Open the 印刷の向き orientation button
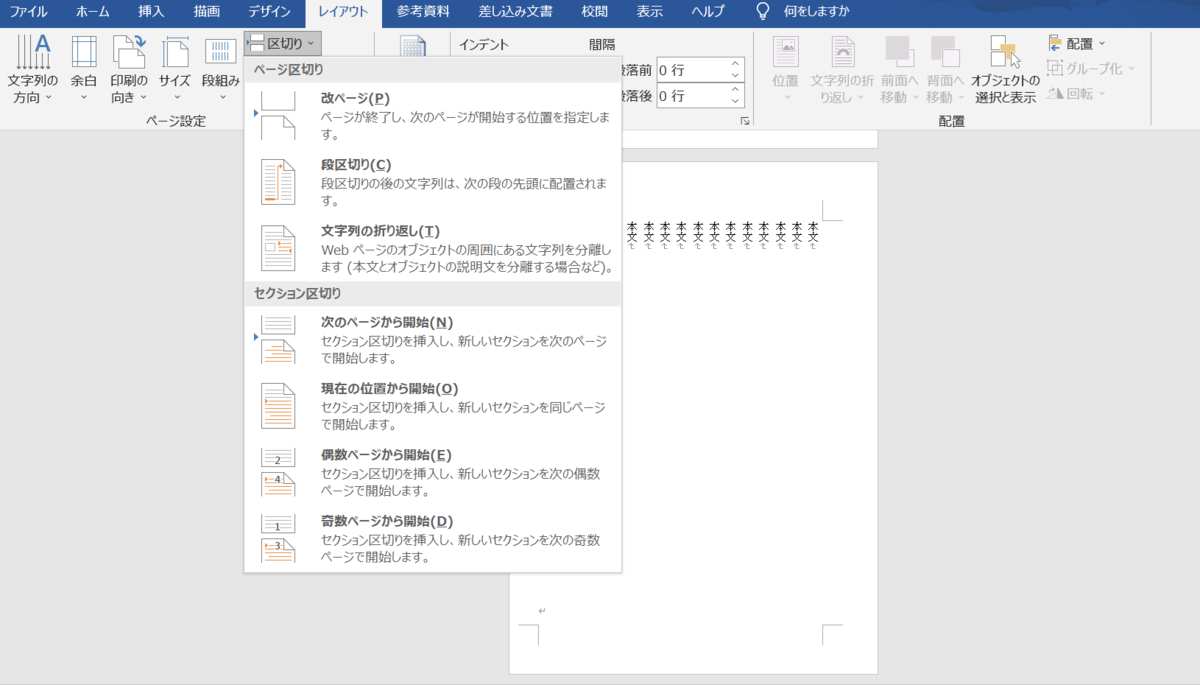The height and width of the screenshot is (685, 1200). [x=129, y=68]
